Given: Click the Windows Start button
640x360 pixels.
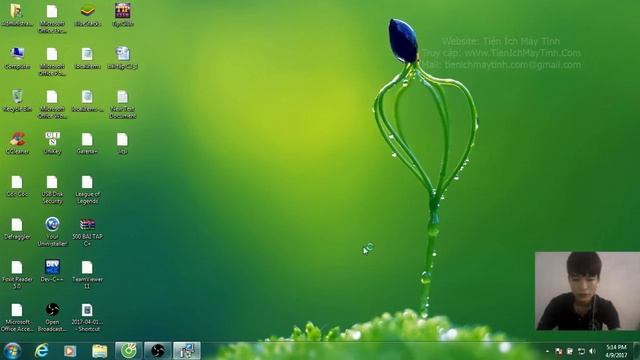Looking at the screenshot, I should point(12,351).
